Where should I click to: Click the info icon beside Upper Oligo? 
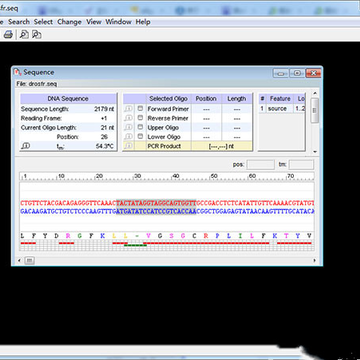pos(129,127)
